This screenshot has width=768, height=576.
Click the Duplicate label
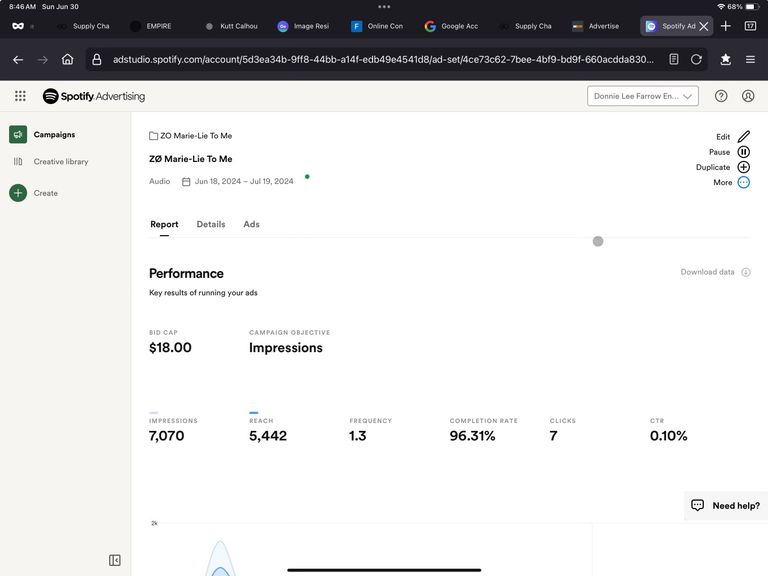713,167
